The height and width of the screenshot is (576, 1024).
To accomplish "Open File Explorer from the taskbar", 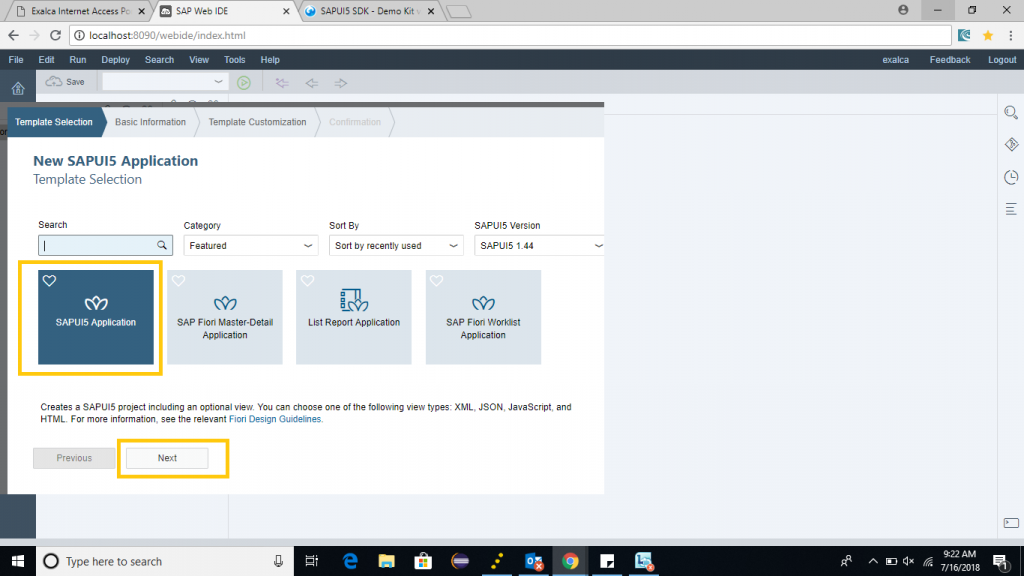I will (x=387, y=561).
